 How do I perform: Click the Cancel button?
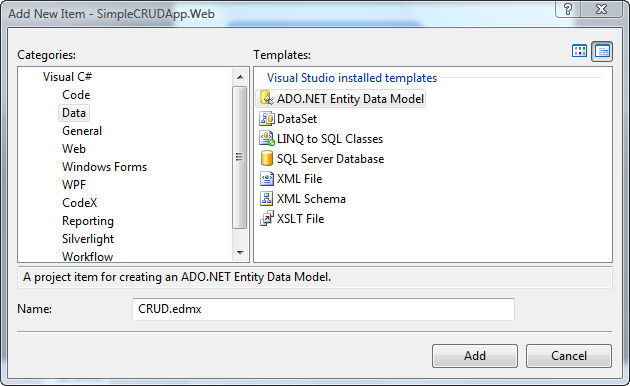coord(569,356)
